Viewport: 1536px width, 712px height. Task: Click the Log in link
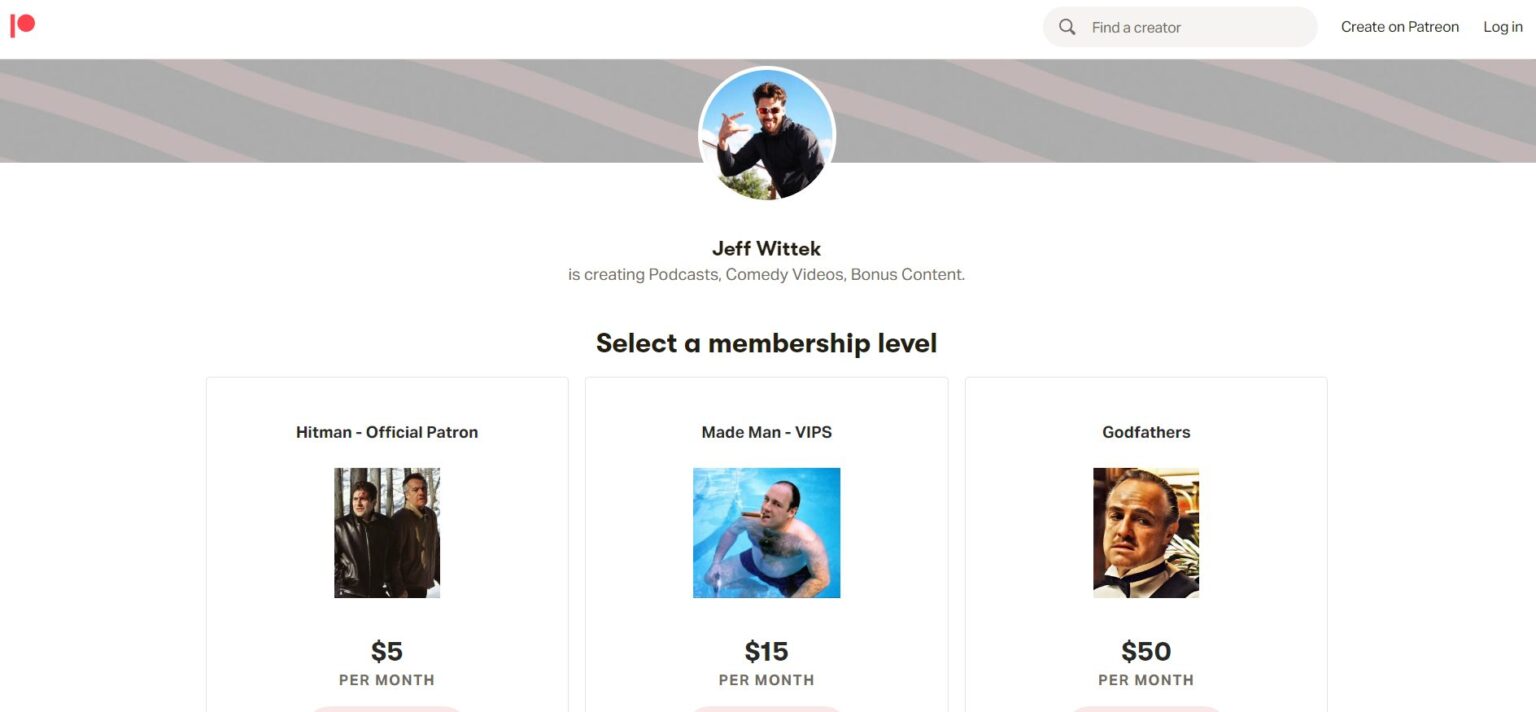point(1502,26)
